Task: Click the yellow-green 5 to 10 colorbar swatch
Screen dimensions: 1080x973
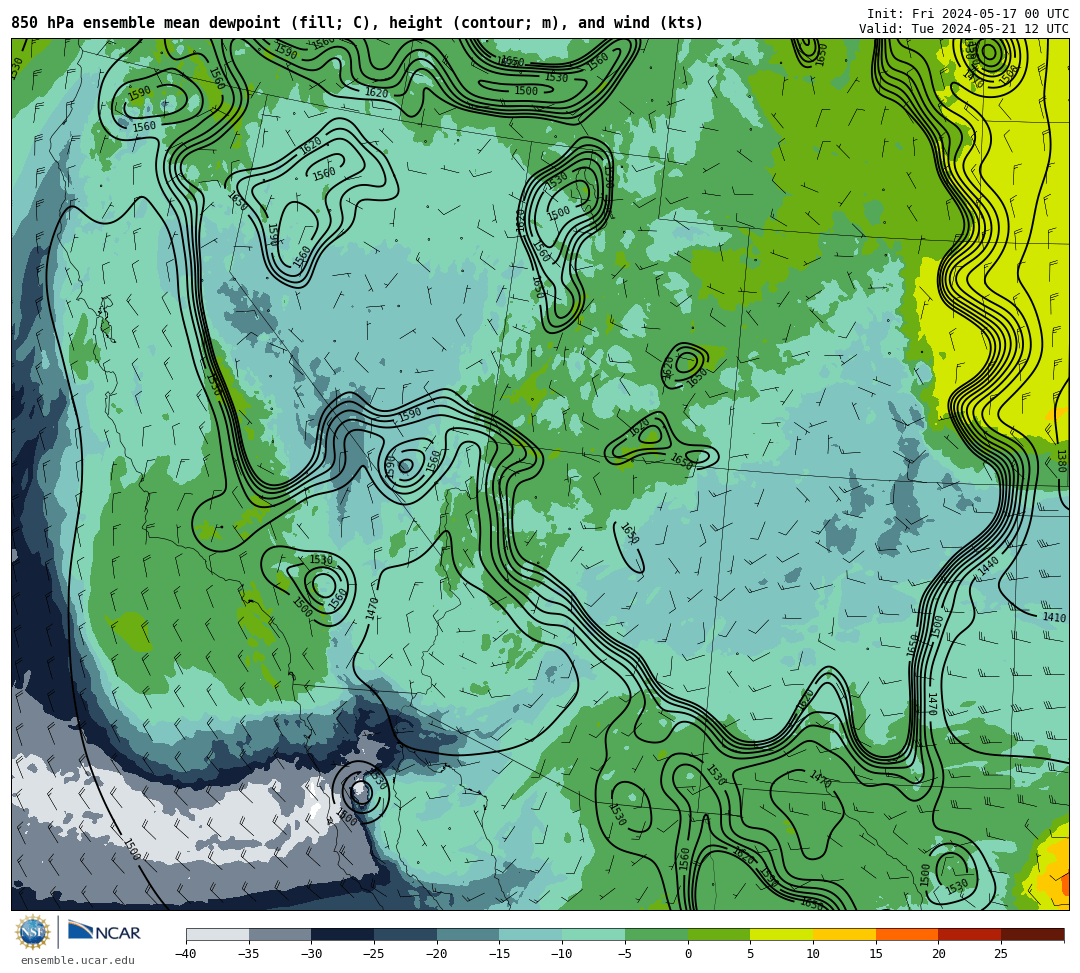Action: [x=782, y=934]
